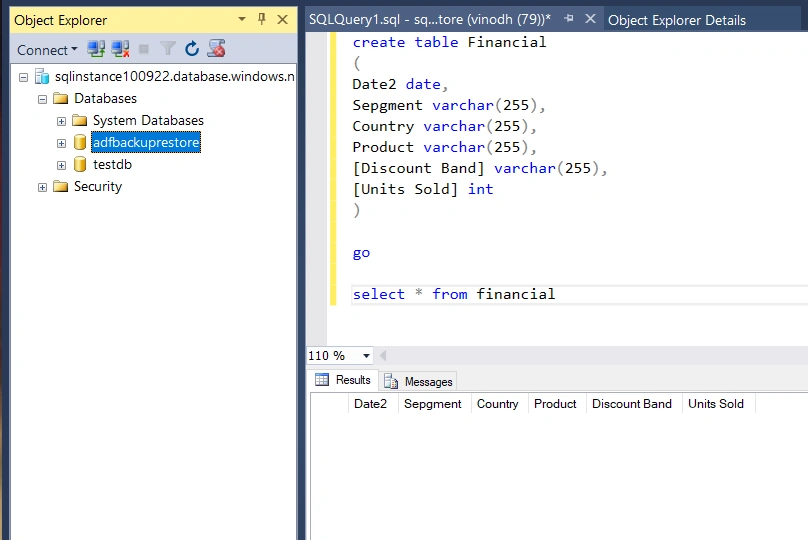Click the Activity Monitor icon in toolbar
This screenshot has height=540, width=808.
click(216, 48)
